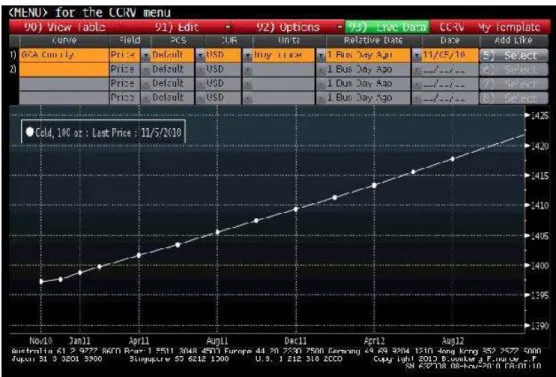Viewport: 556px width, 377px height.
Task: Click the Dec11 x-axis label
Action: point(295,341)
